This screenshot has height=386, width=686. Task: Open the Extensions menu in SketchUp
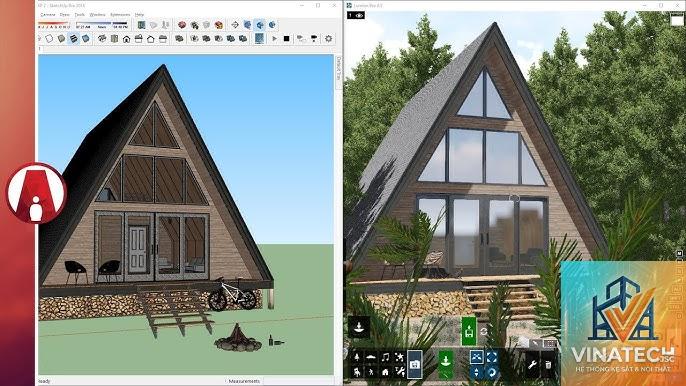pos(120,14)
